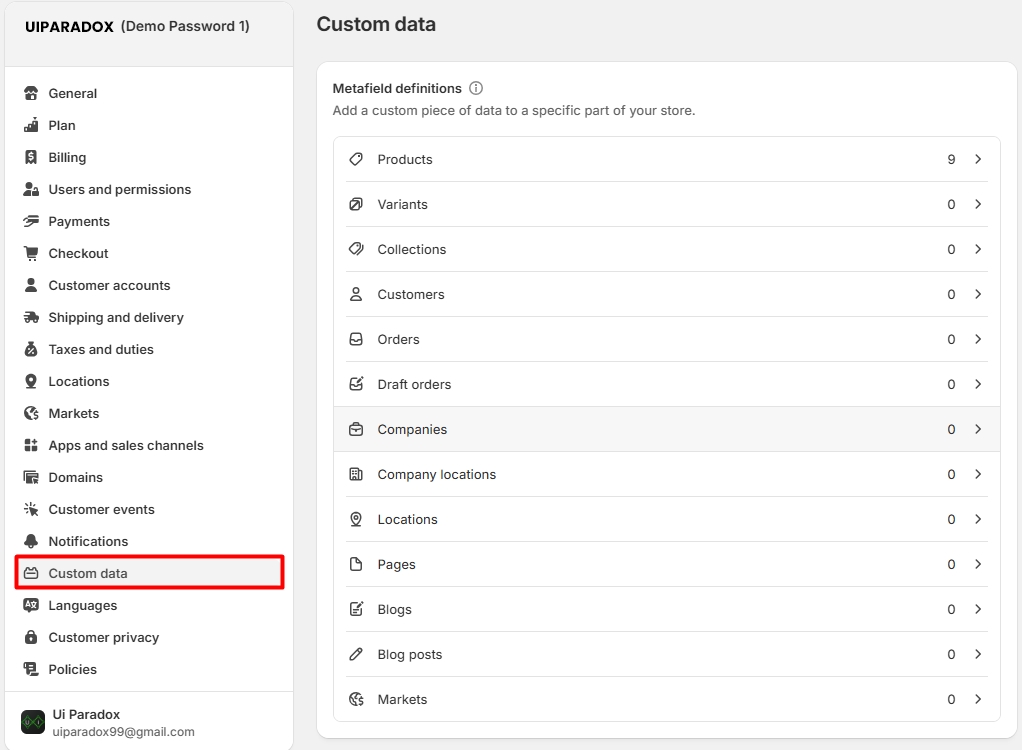Click the Markets globe icon in sidebar
Screen dimensions: 1022x750
[x=31, y=413]
